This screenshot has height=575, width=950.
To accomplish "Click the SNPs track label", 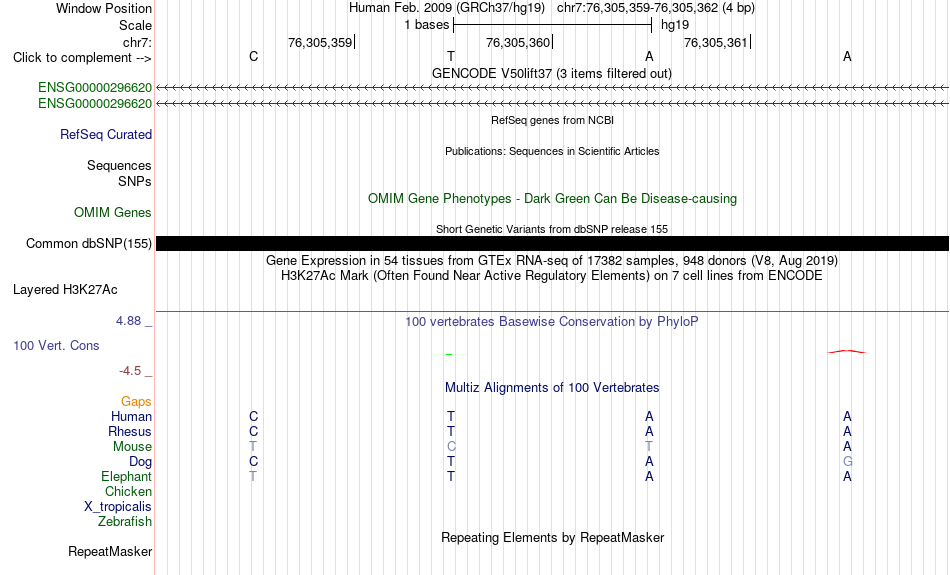I will pos(135,181).
